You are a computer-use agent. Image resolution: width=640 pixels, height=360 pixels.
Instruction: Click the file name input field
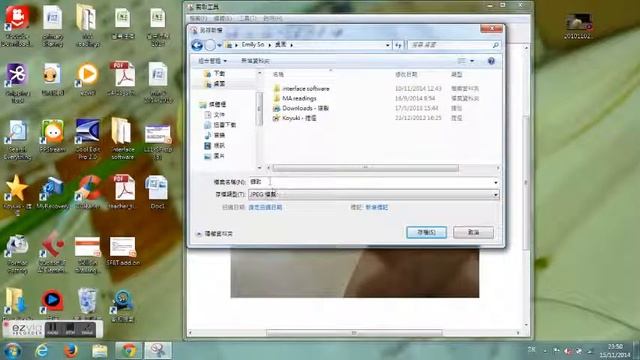coord(371,182)
